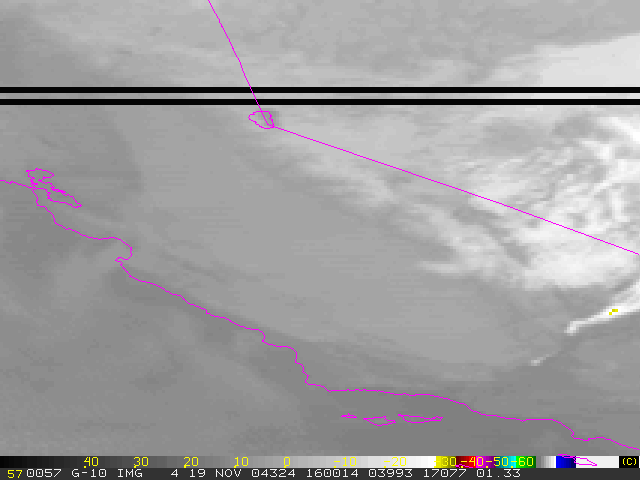Viewport: 640px width, 480px height.
Task: Click the (C) unit label
Action: coord(628,461)
